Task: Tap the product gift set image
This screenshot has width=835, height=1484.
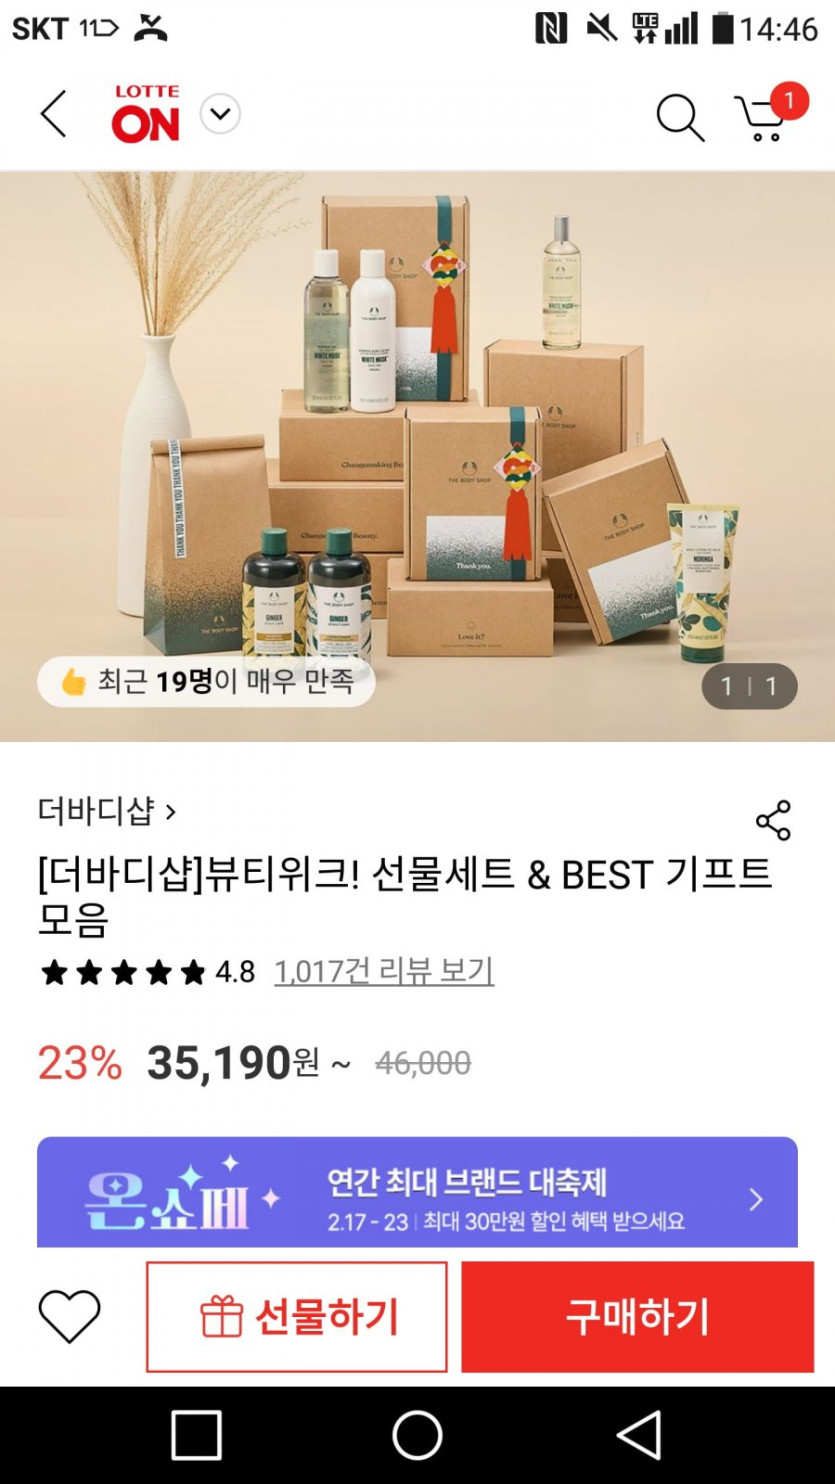Action: [x=417, y=420]
